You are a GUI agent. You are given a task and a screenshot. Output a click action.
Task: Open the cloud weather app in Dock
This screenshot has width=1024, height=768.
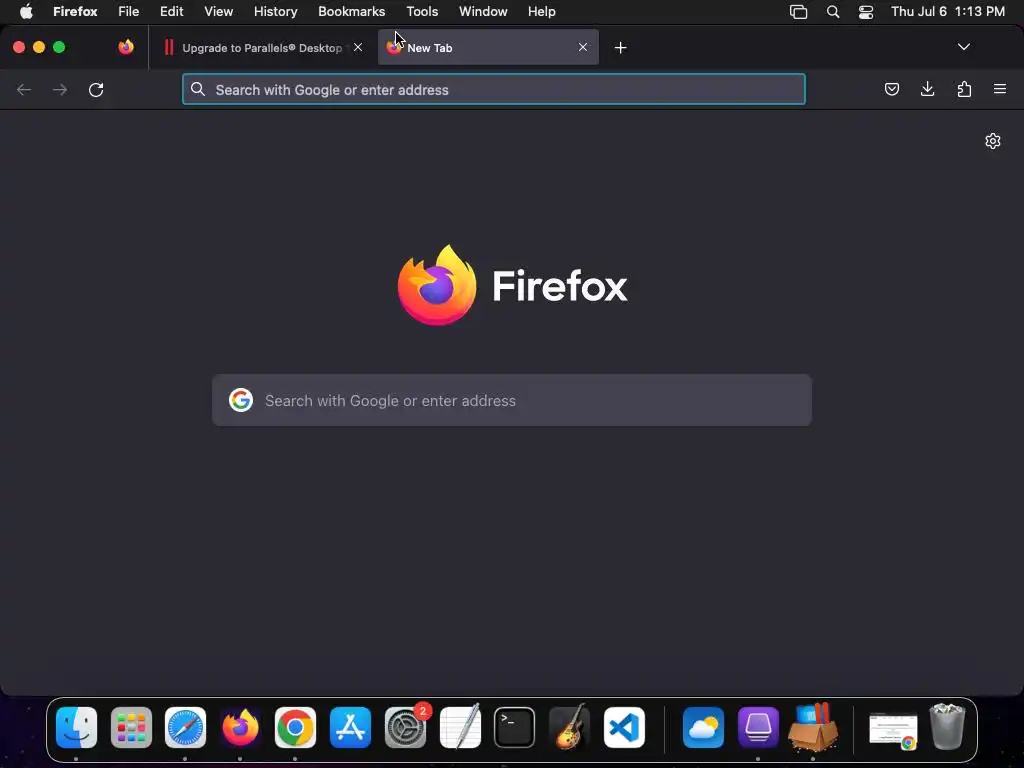[x=703, y=728]
